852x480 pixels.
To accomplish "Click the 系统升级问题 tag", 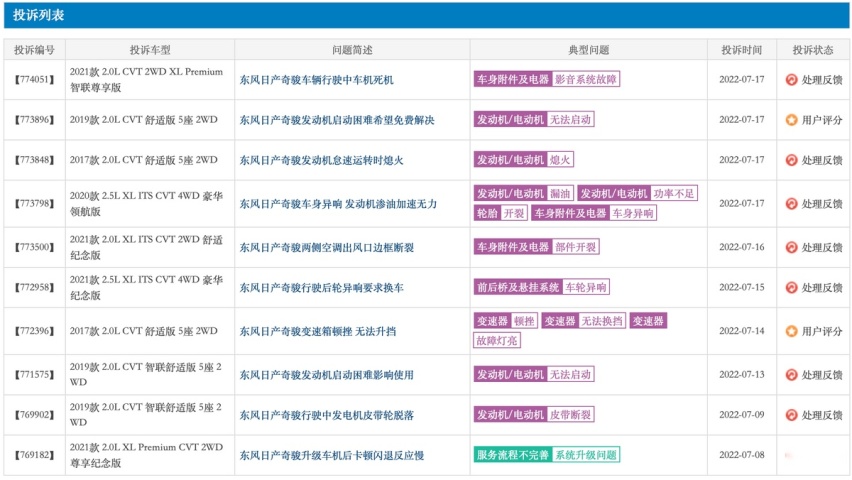I will point(586,455).
